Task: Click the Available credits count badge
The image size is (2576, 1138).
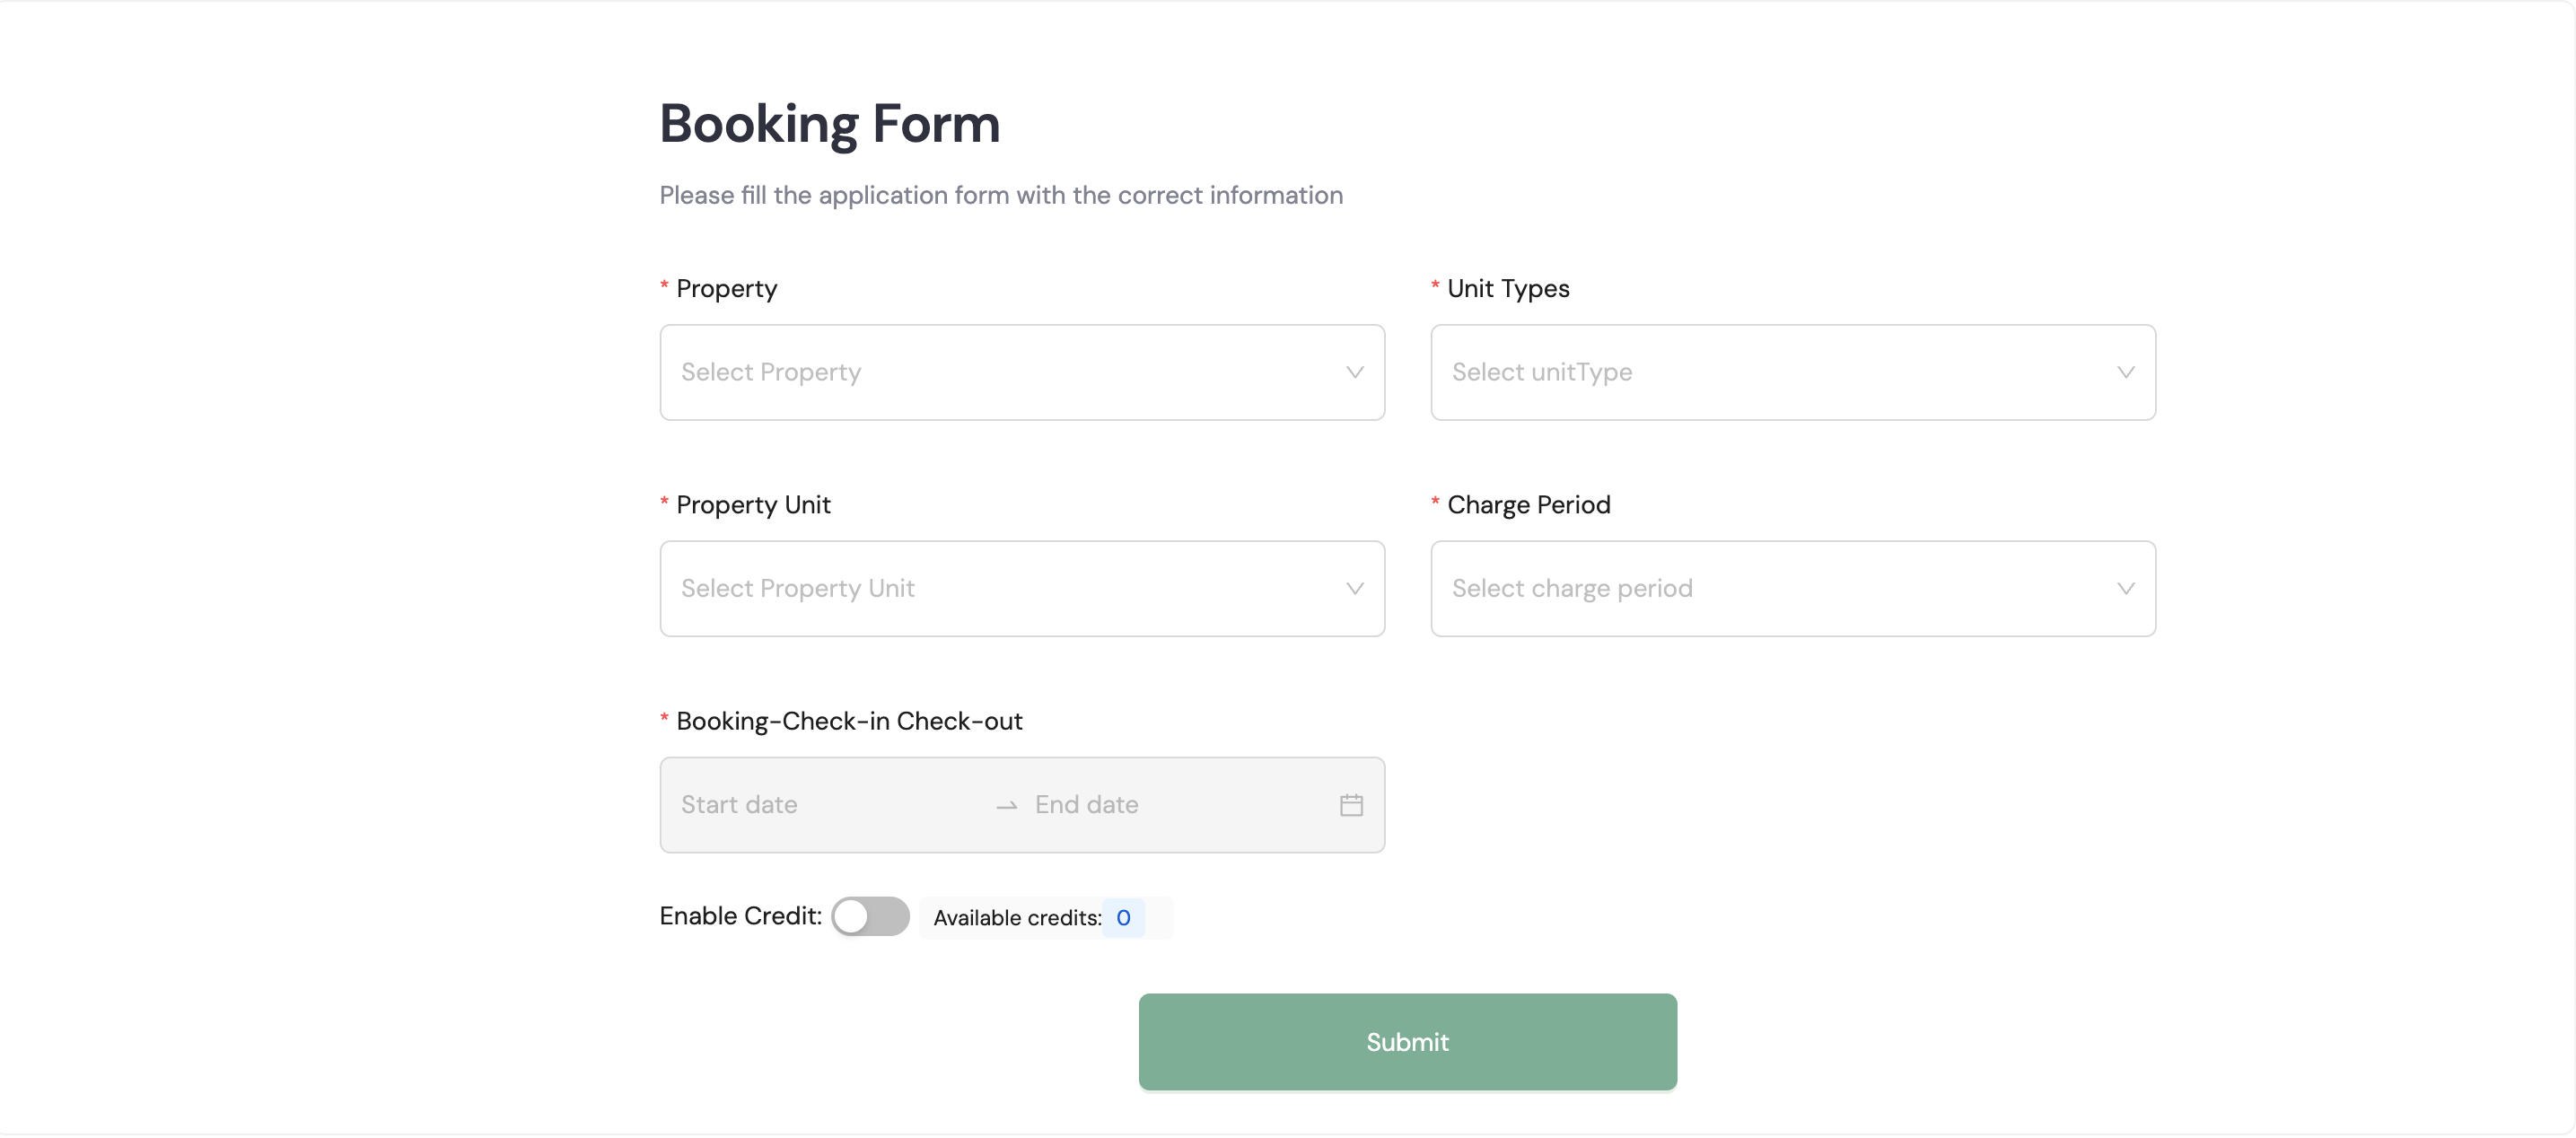Action: pos(1123,918)
